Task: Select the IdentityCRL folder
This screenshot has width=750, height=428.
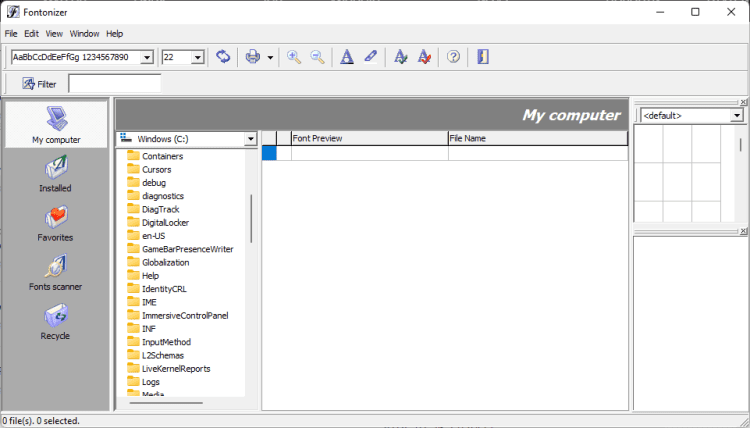Action: [x=164, y=289]
